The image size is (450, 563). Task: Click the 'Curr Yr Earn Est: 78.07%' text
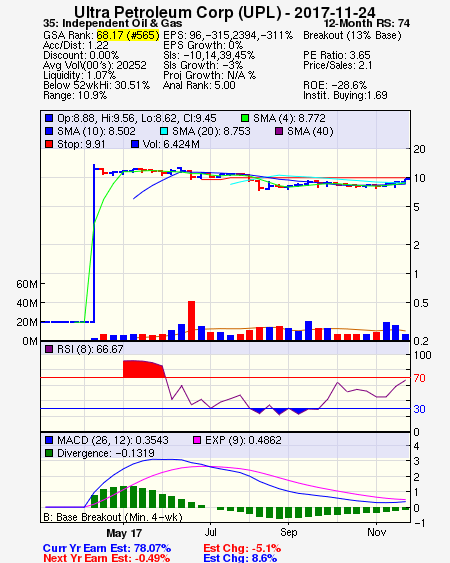click(107, 548)
